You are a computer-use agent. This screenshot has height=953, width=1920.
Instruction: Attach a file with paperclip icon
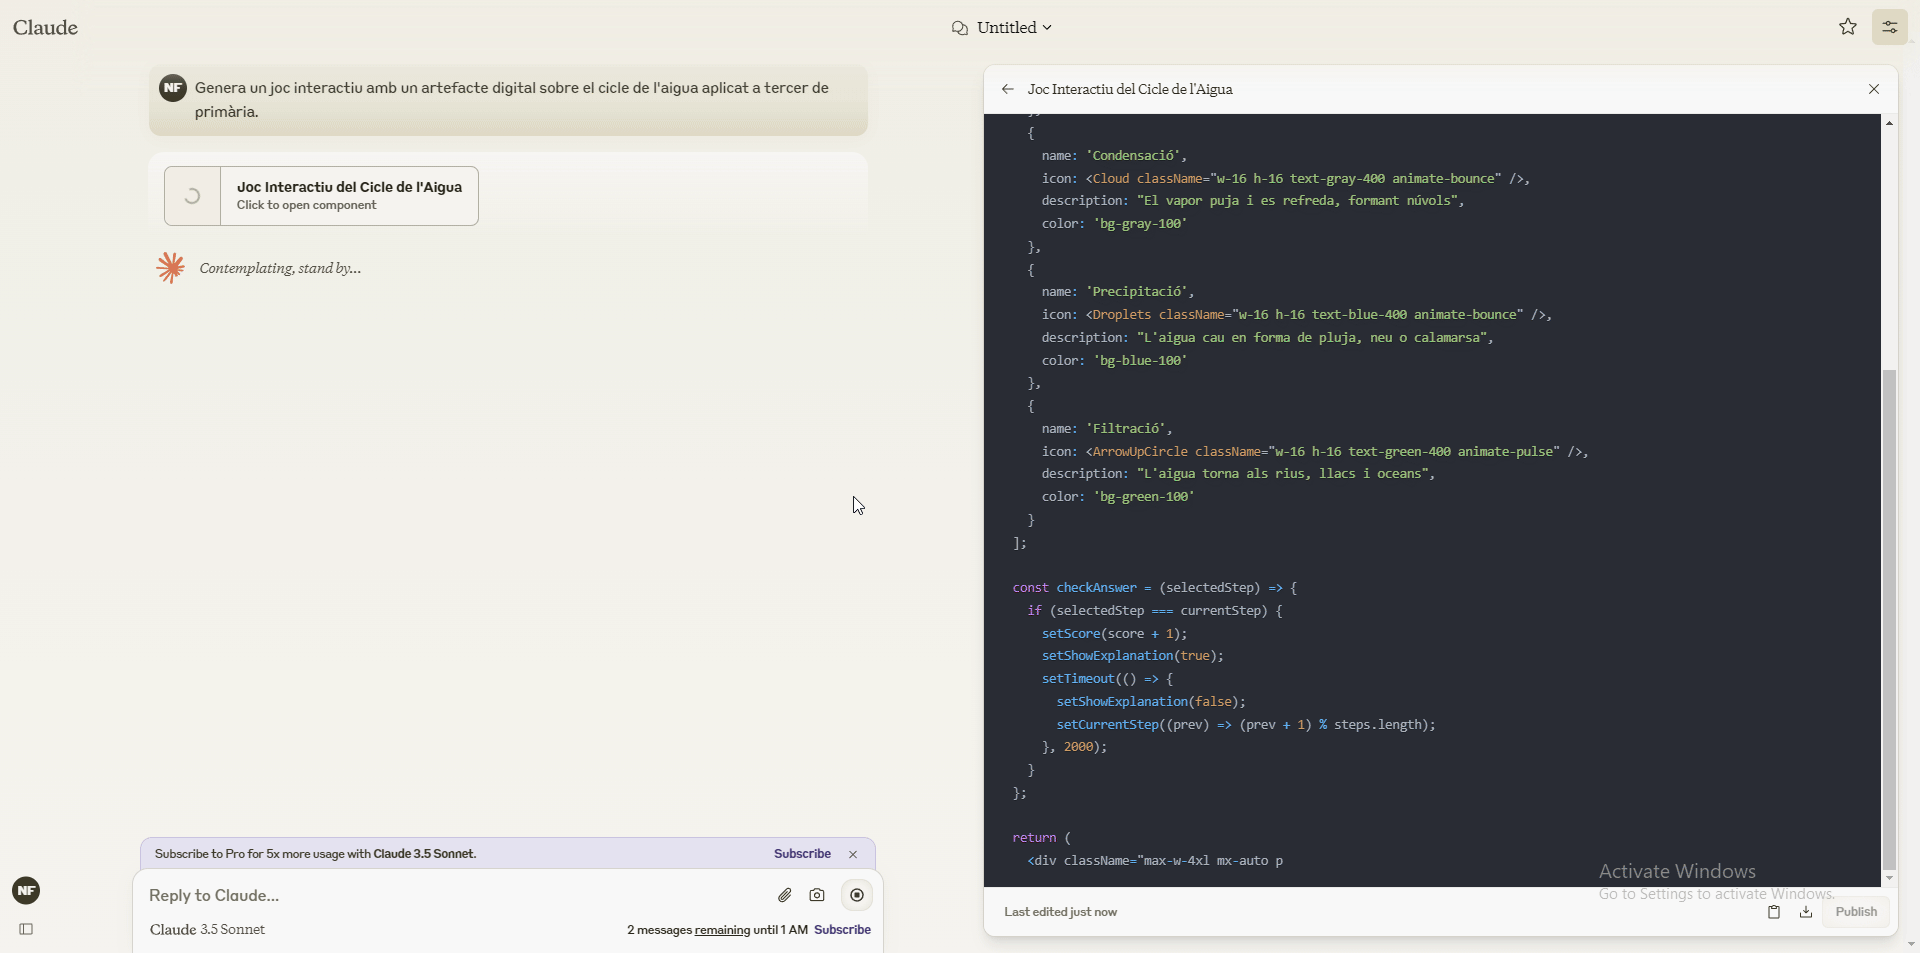785,895
